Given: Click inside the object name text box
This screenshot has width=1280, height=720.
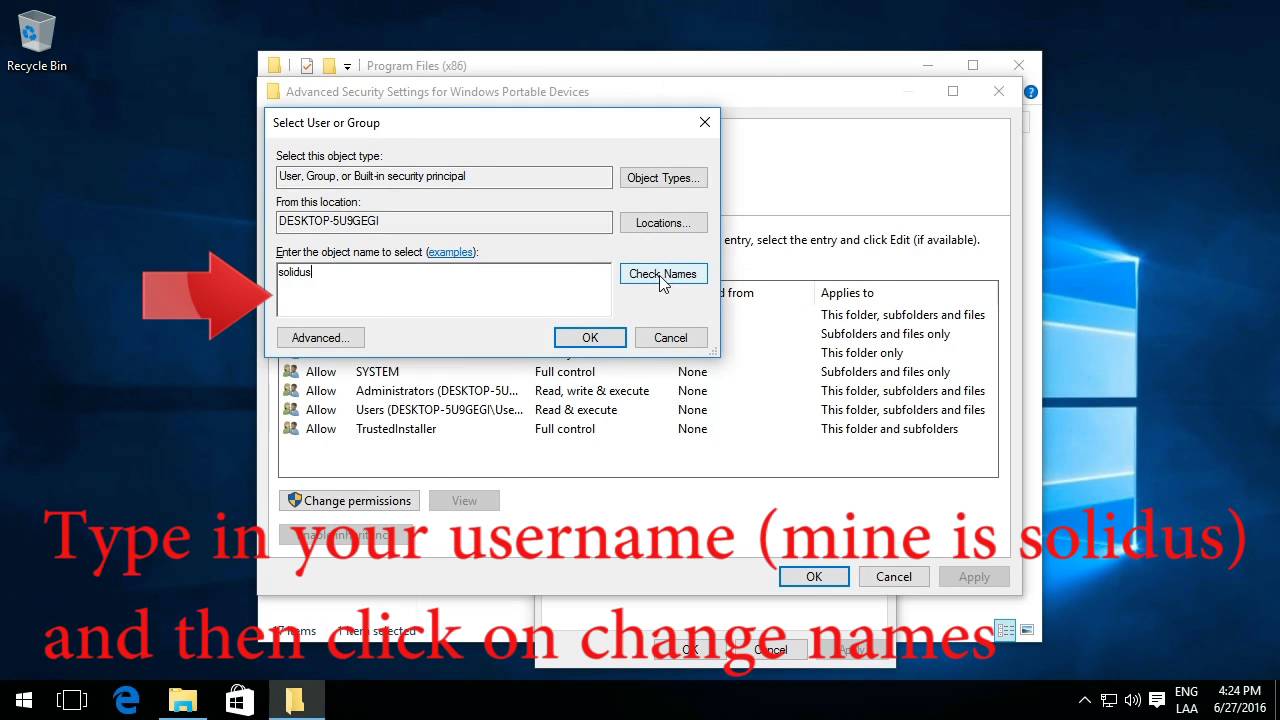Looking at the screenshot, I should [x=444, y=290].
